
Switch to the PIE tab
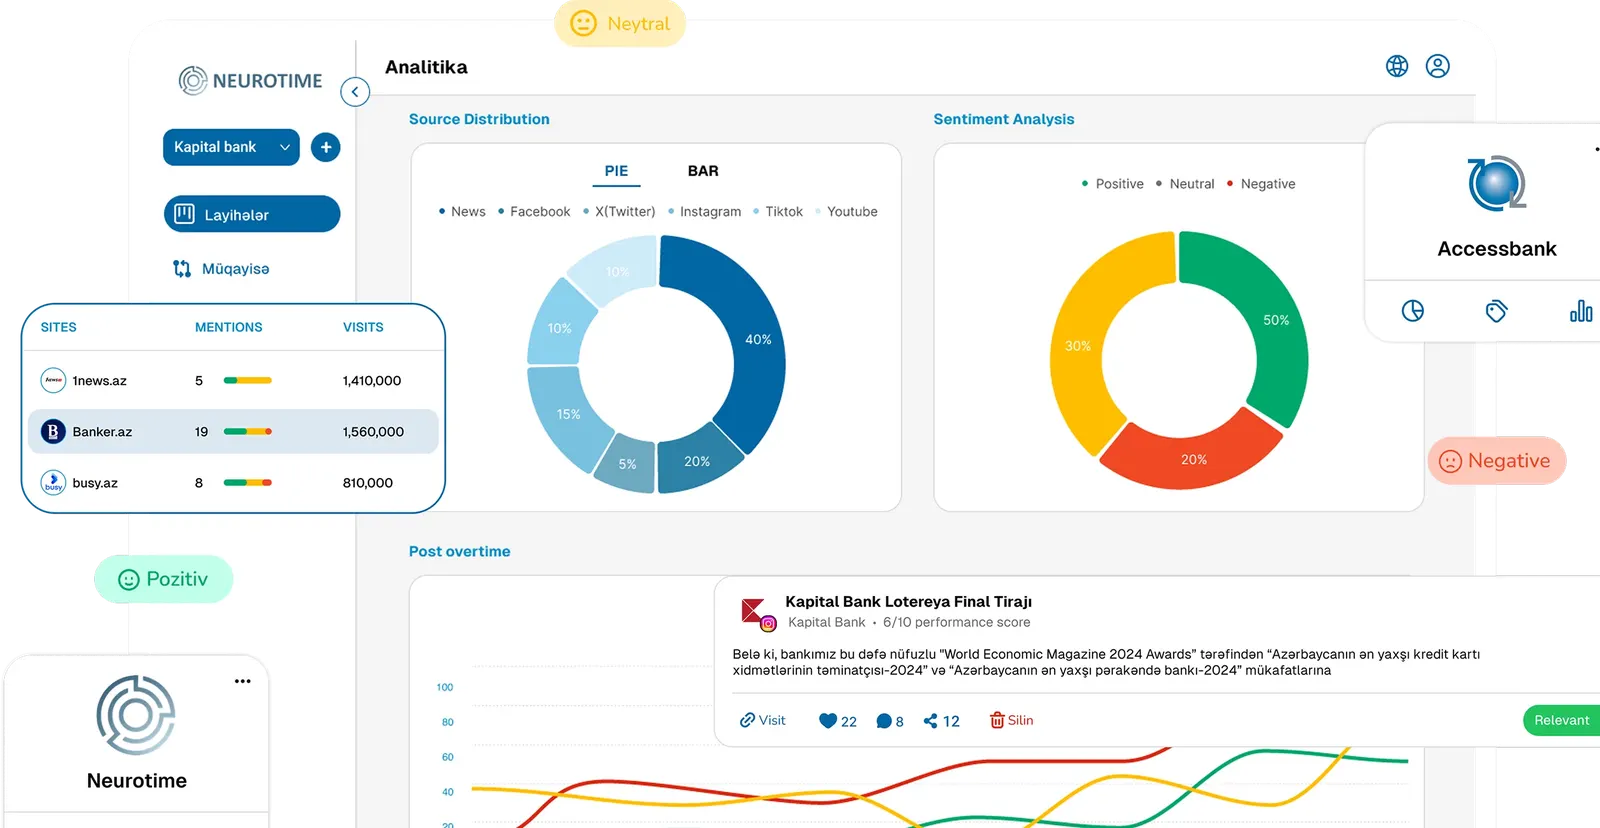tap(616, 171)
